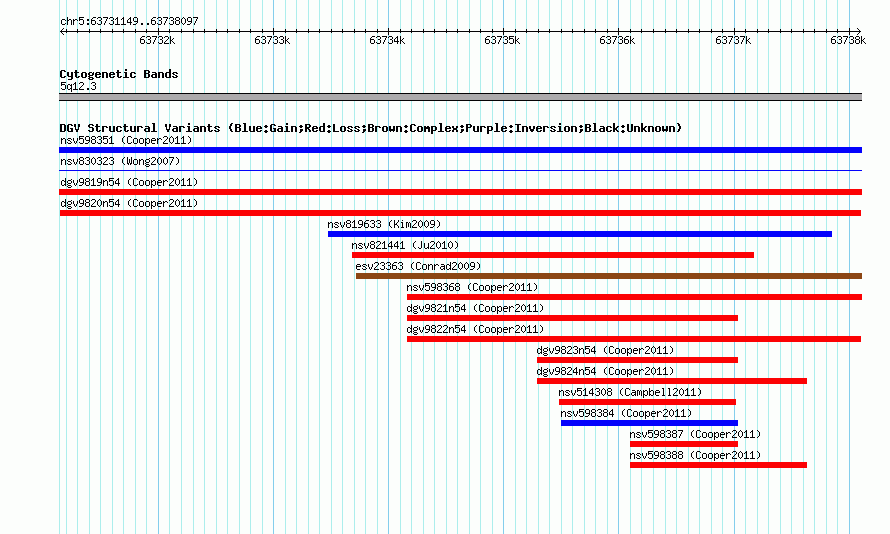Select the red dgv9822n54 loss bar
Viewport: 890px width, 534px height.
coord(634,339)
